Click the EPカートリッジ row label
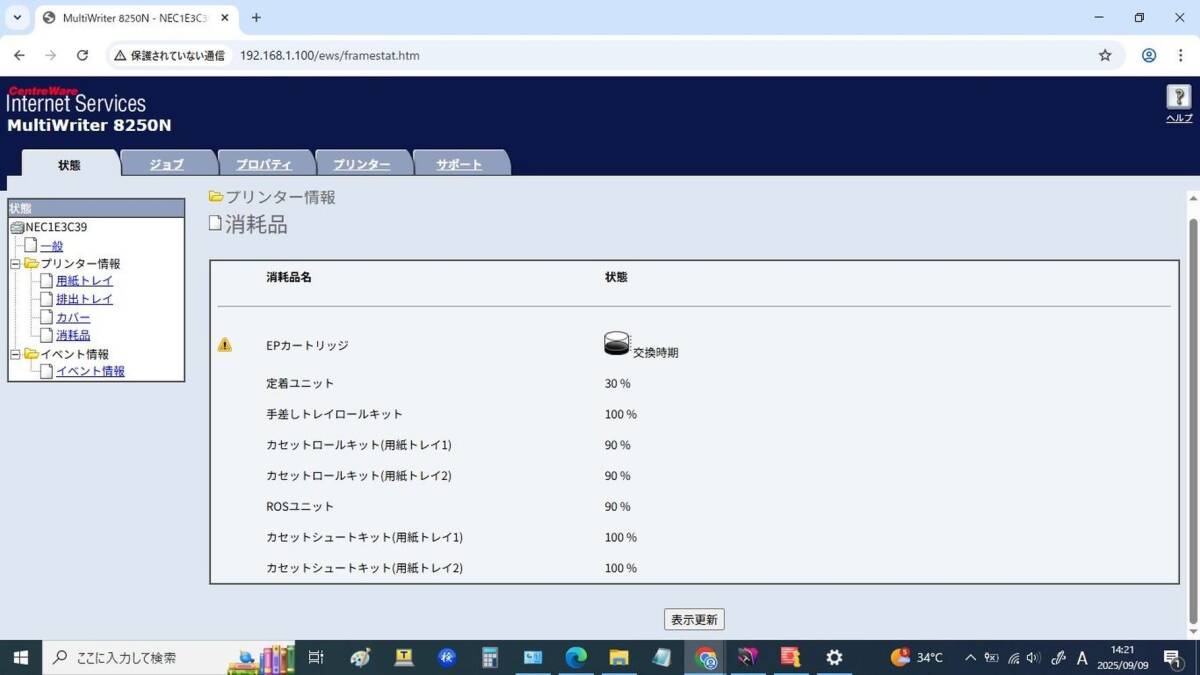Screen dimensions: 1200x675 click(308, 345)
